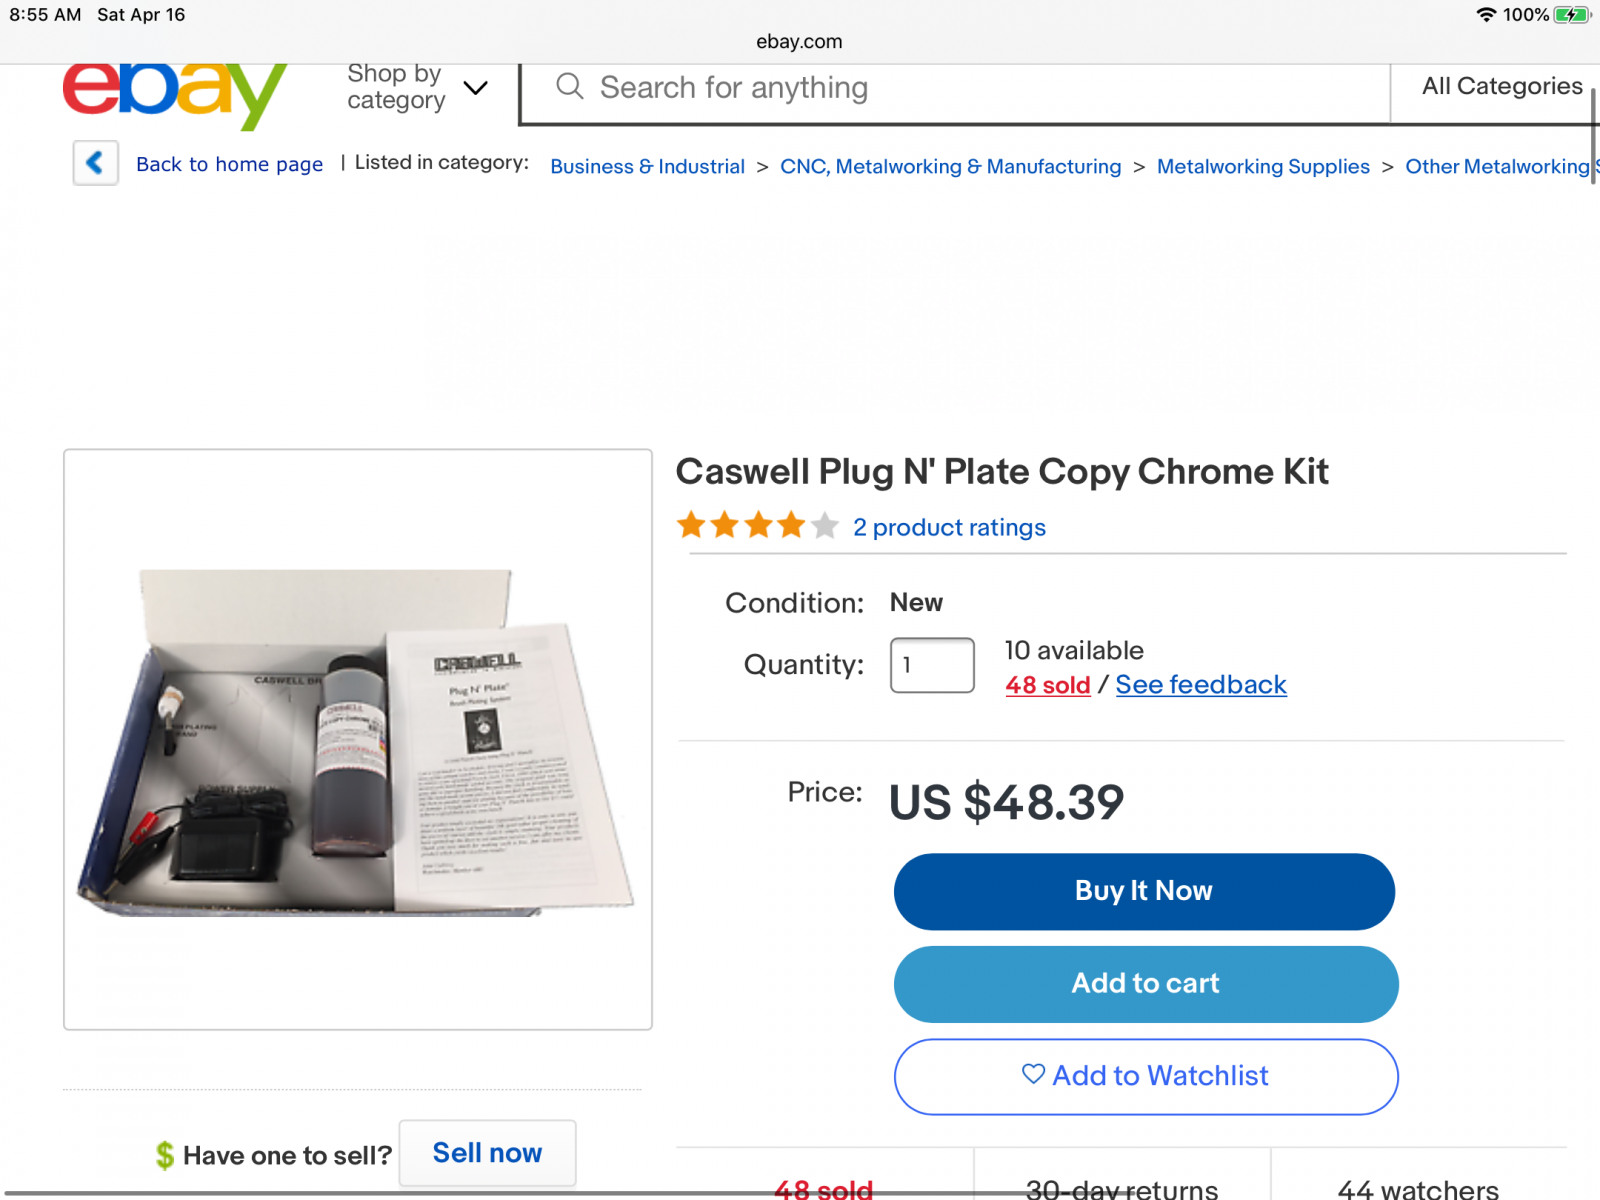The height and width of the screenshot is (1200, 1600).
Task: Click the search magnifier icon
Action: pyautogui.click(x=570, y=87)
